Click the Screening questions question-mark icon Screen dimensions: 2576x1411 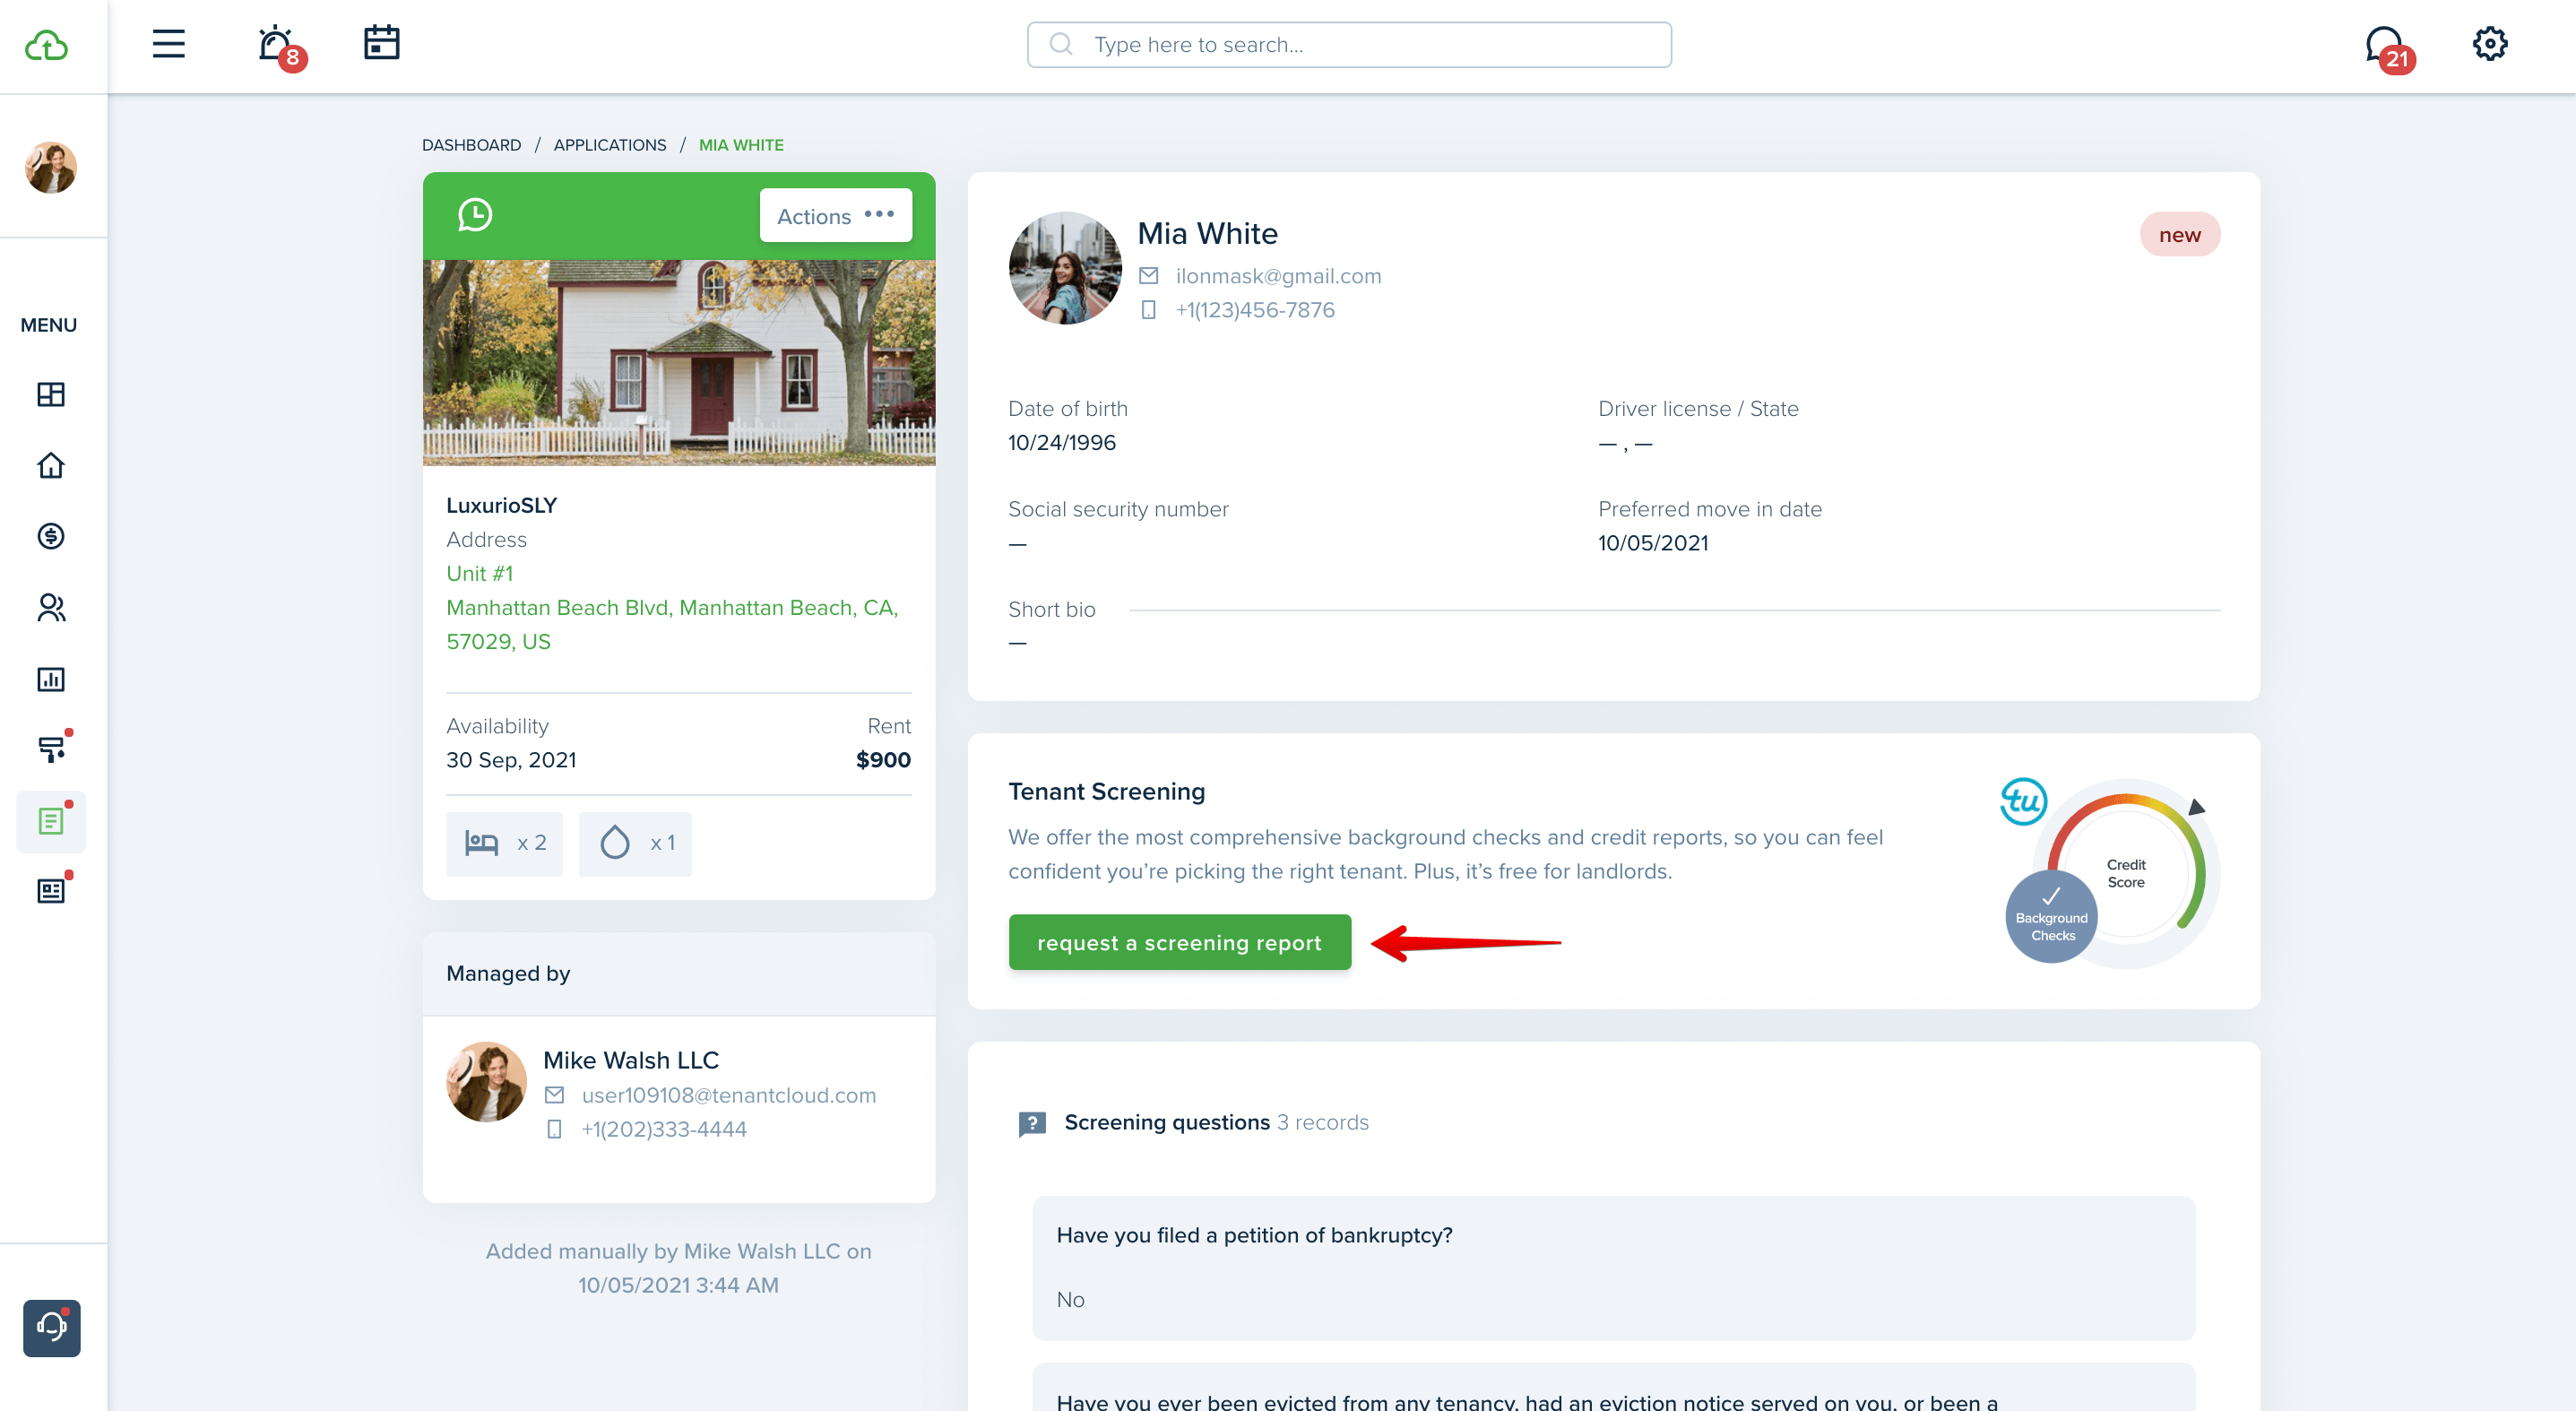click(x=1032, y=1124)
